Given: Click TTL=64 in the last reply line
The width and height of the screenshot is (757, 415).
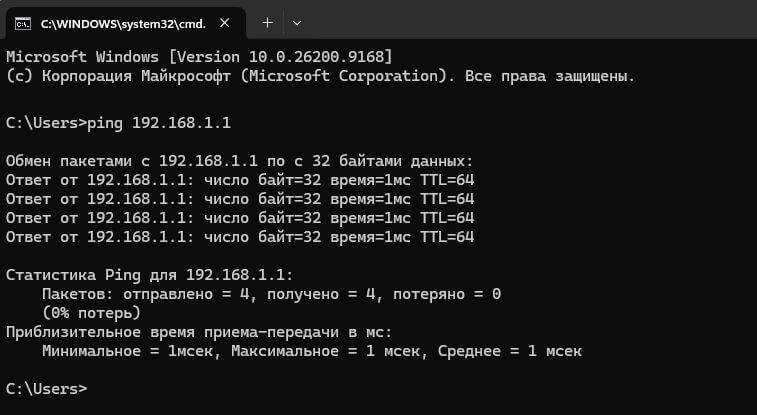Looking at the screenshot, I should coord(447,237).
